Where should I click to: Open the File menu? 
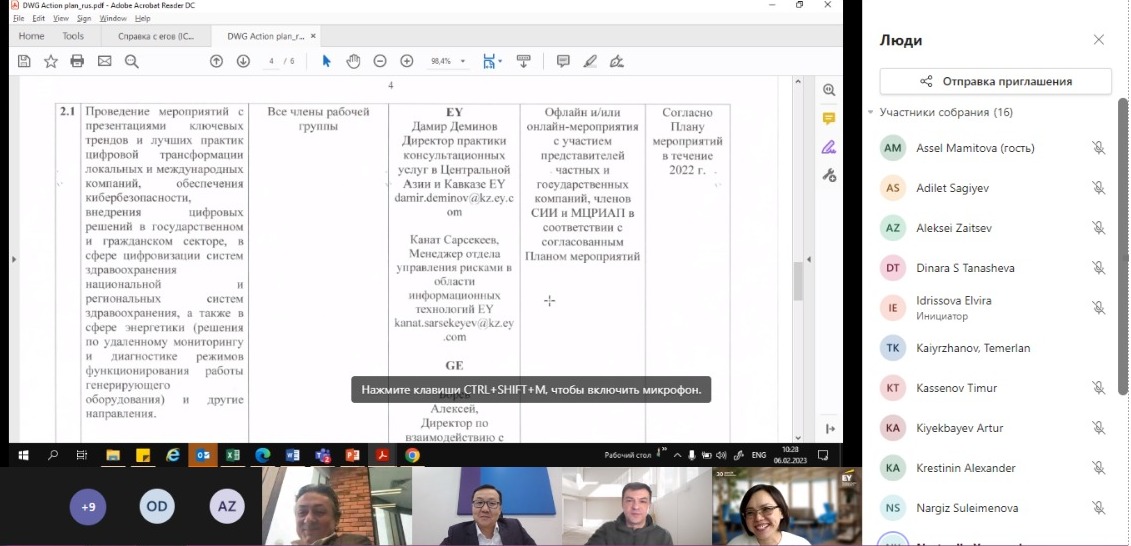19,18
